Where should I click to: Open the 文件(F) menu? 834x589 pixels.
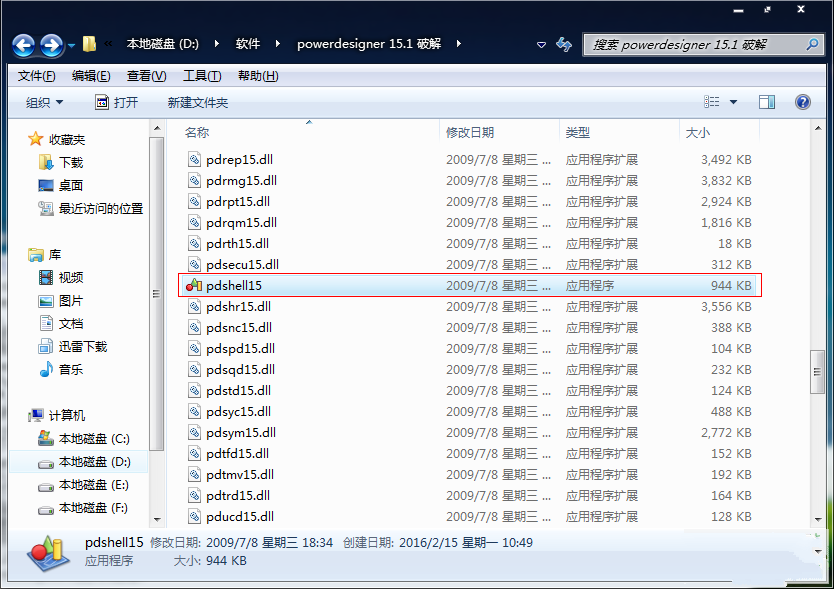coord(36,76)
